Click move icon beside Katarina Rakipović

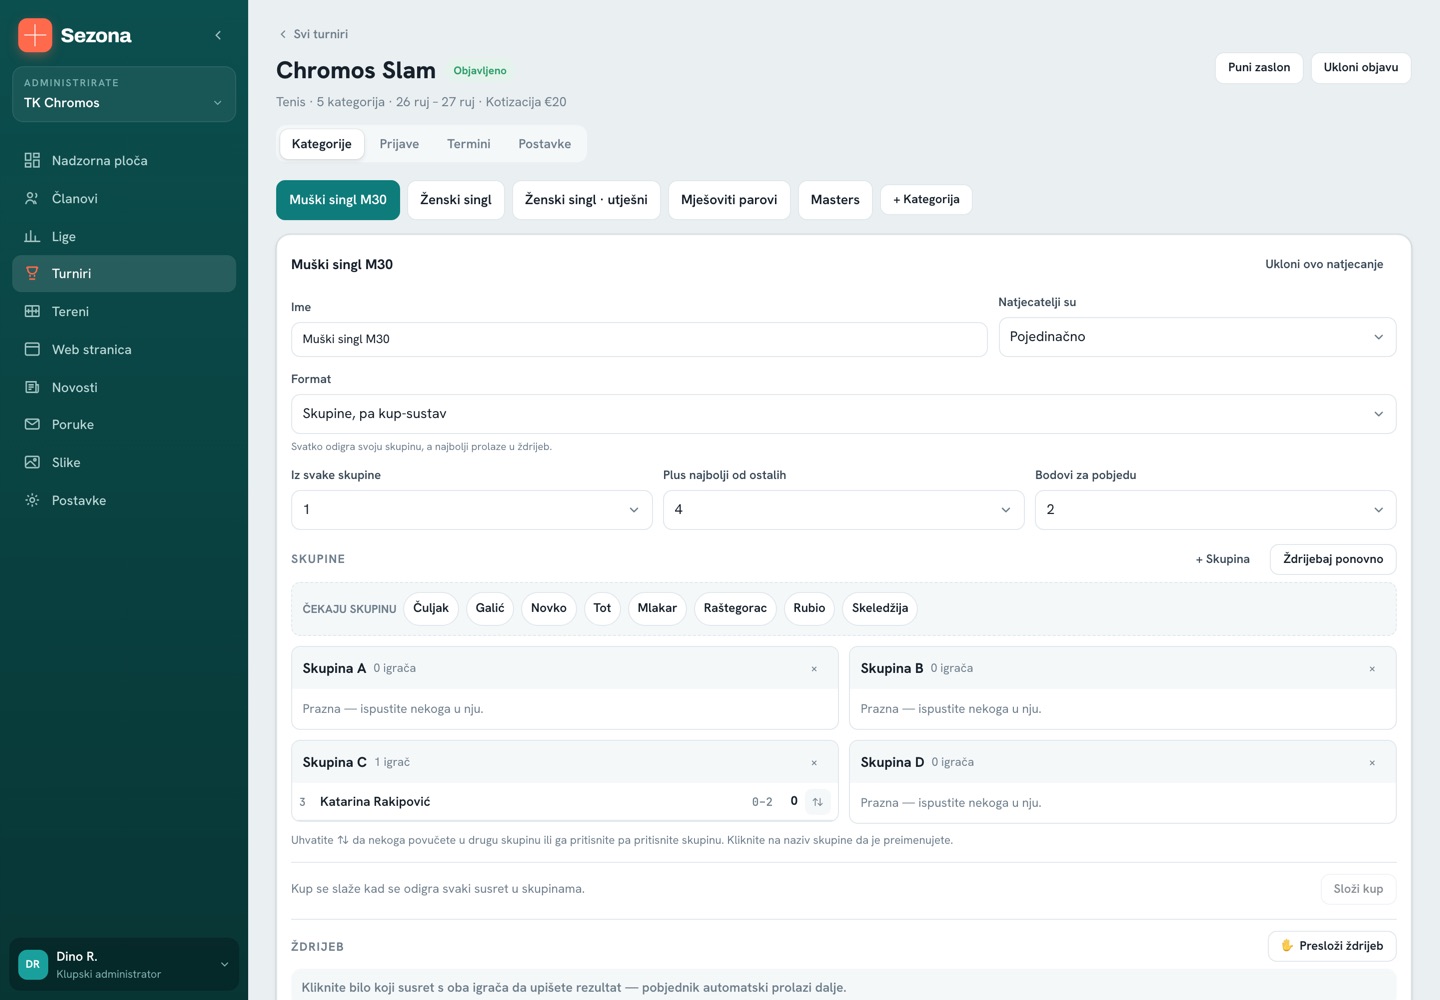click(818, 802)
